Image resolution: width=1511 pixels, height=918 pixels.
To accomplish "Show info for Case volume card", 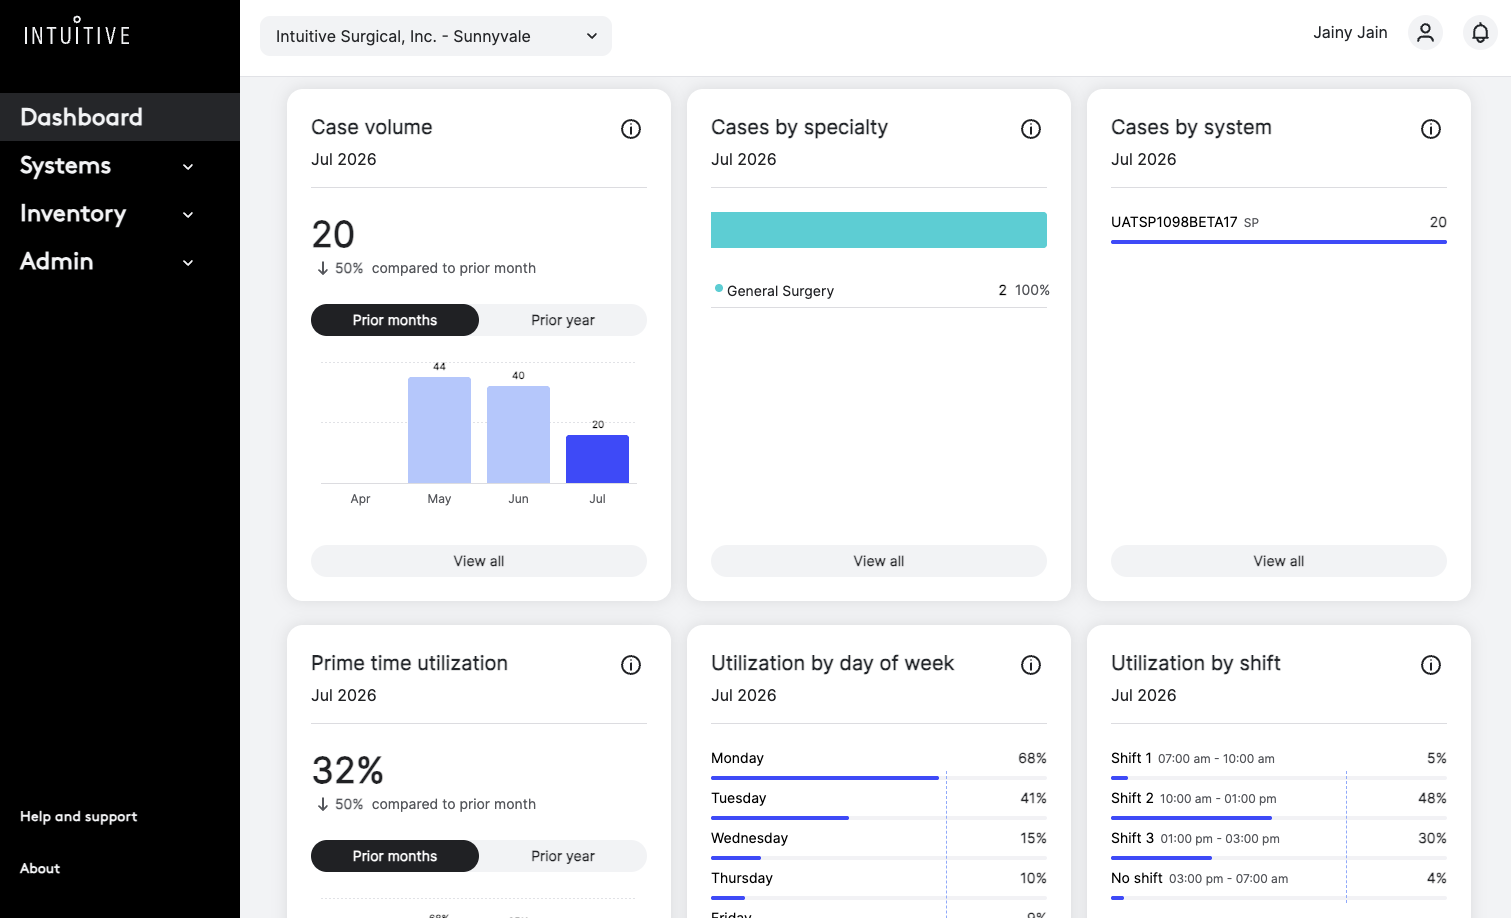I will (631, 129).
